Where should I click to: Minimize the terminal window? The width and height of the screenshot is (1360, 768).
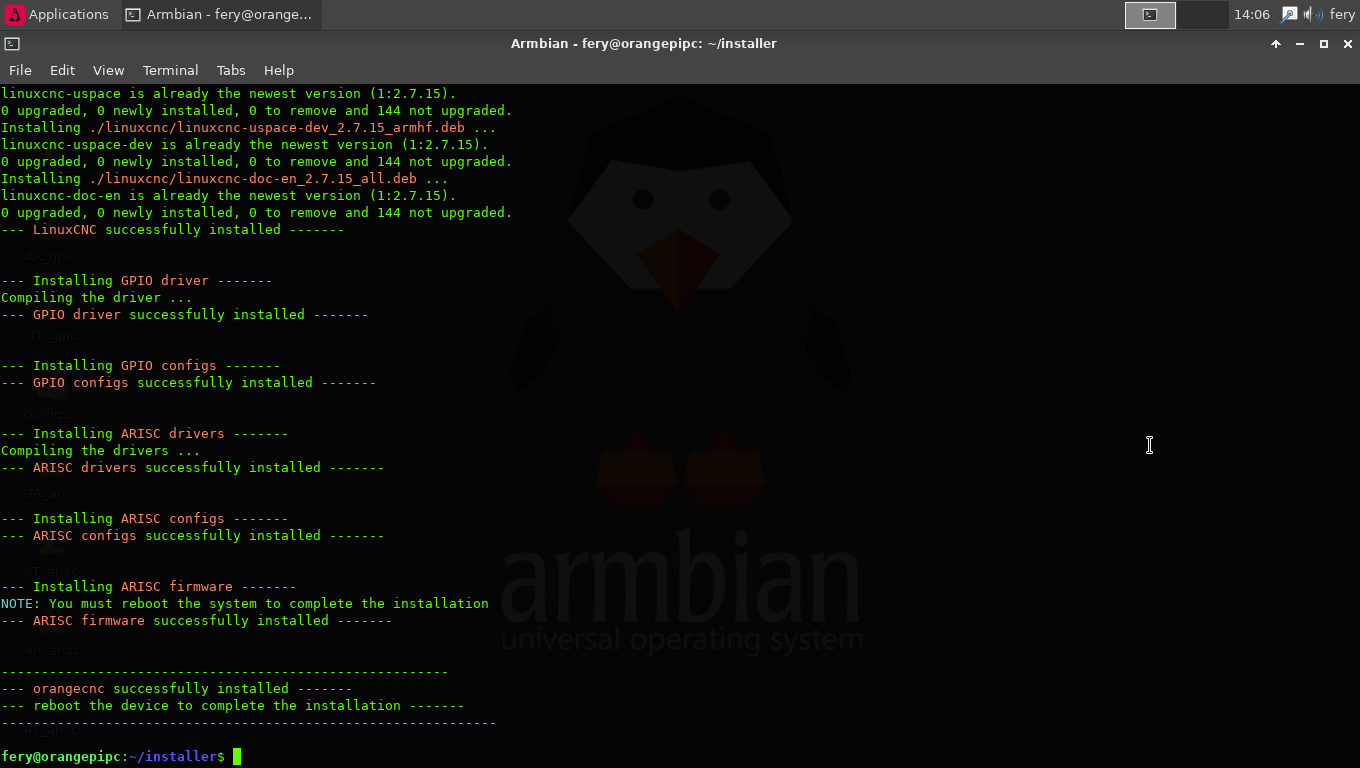1300,44
